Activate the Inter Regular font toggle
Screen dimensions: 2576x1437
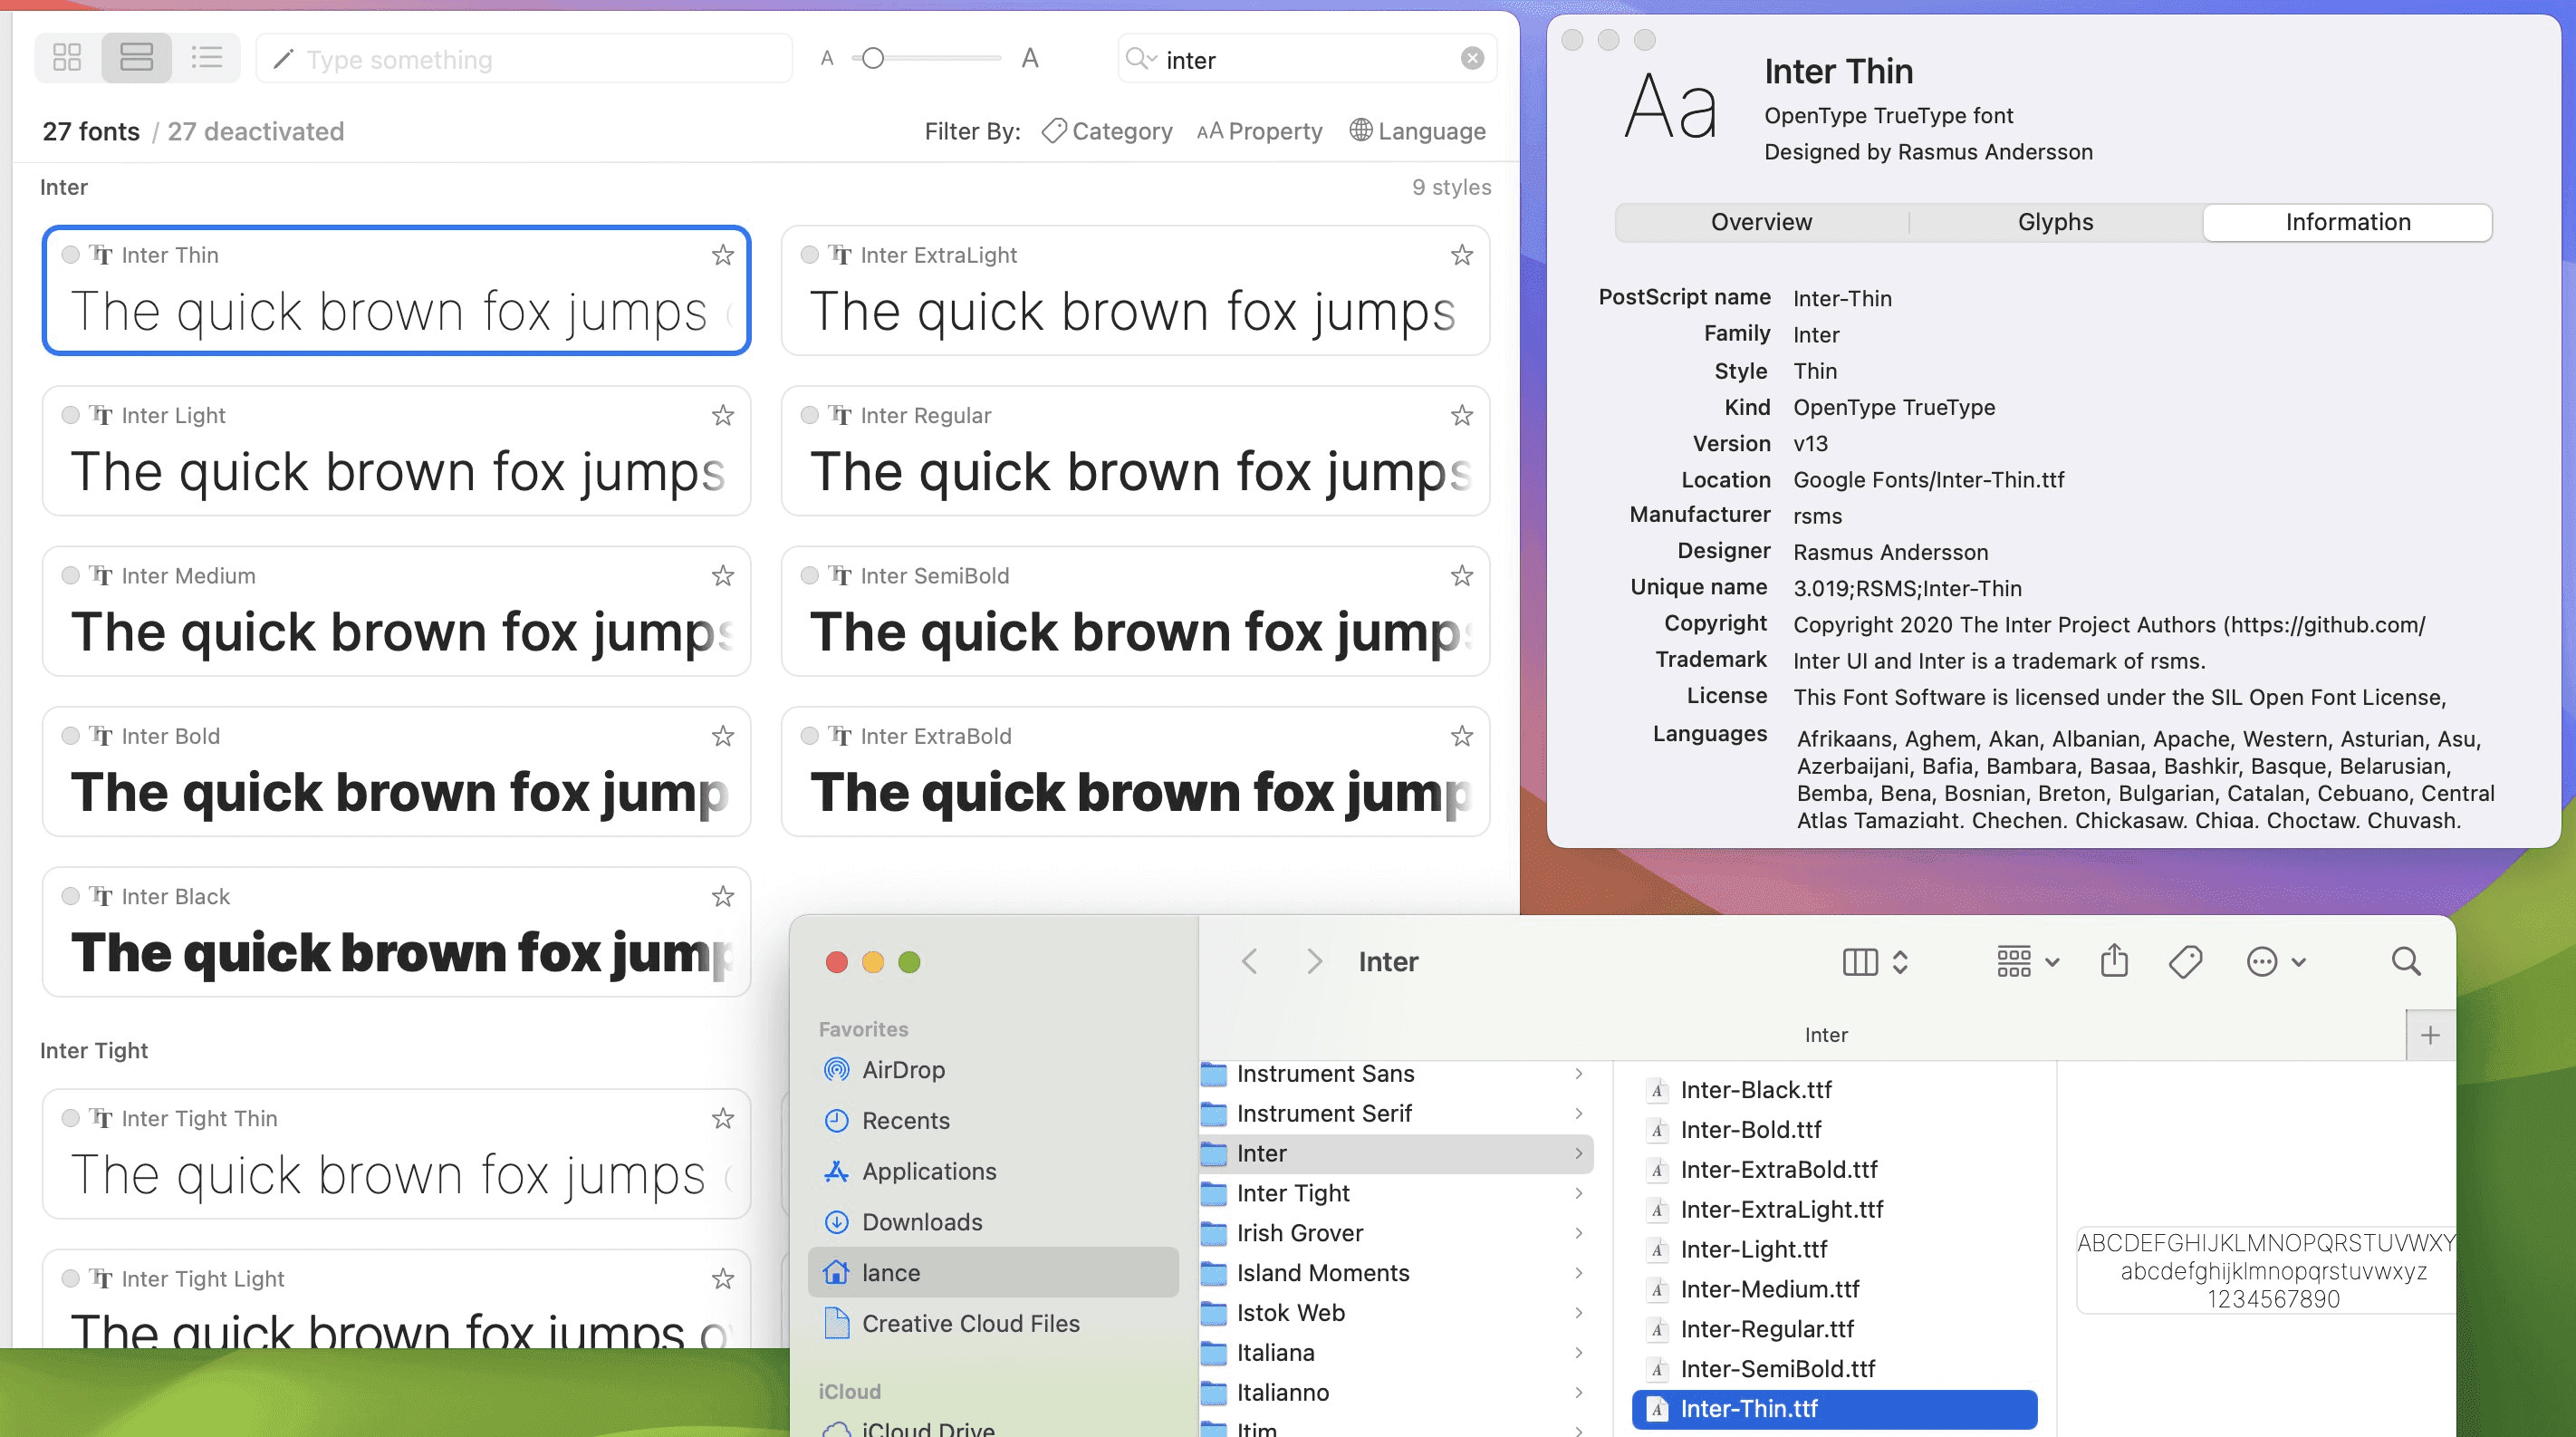pyautogui.click(x=810, y=415)
